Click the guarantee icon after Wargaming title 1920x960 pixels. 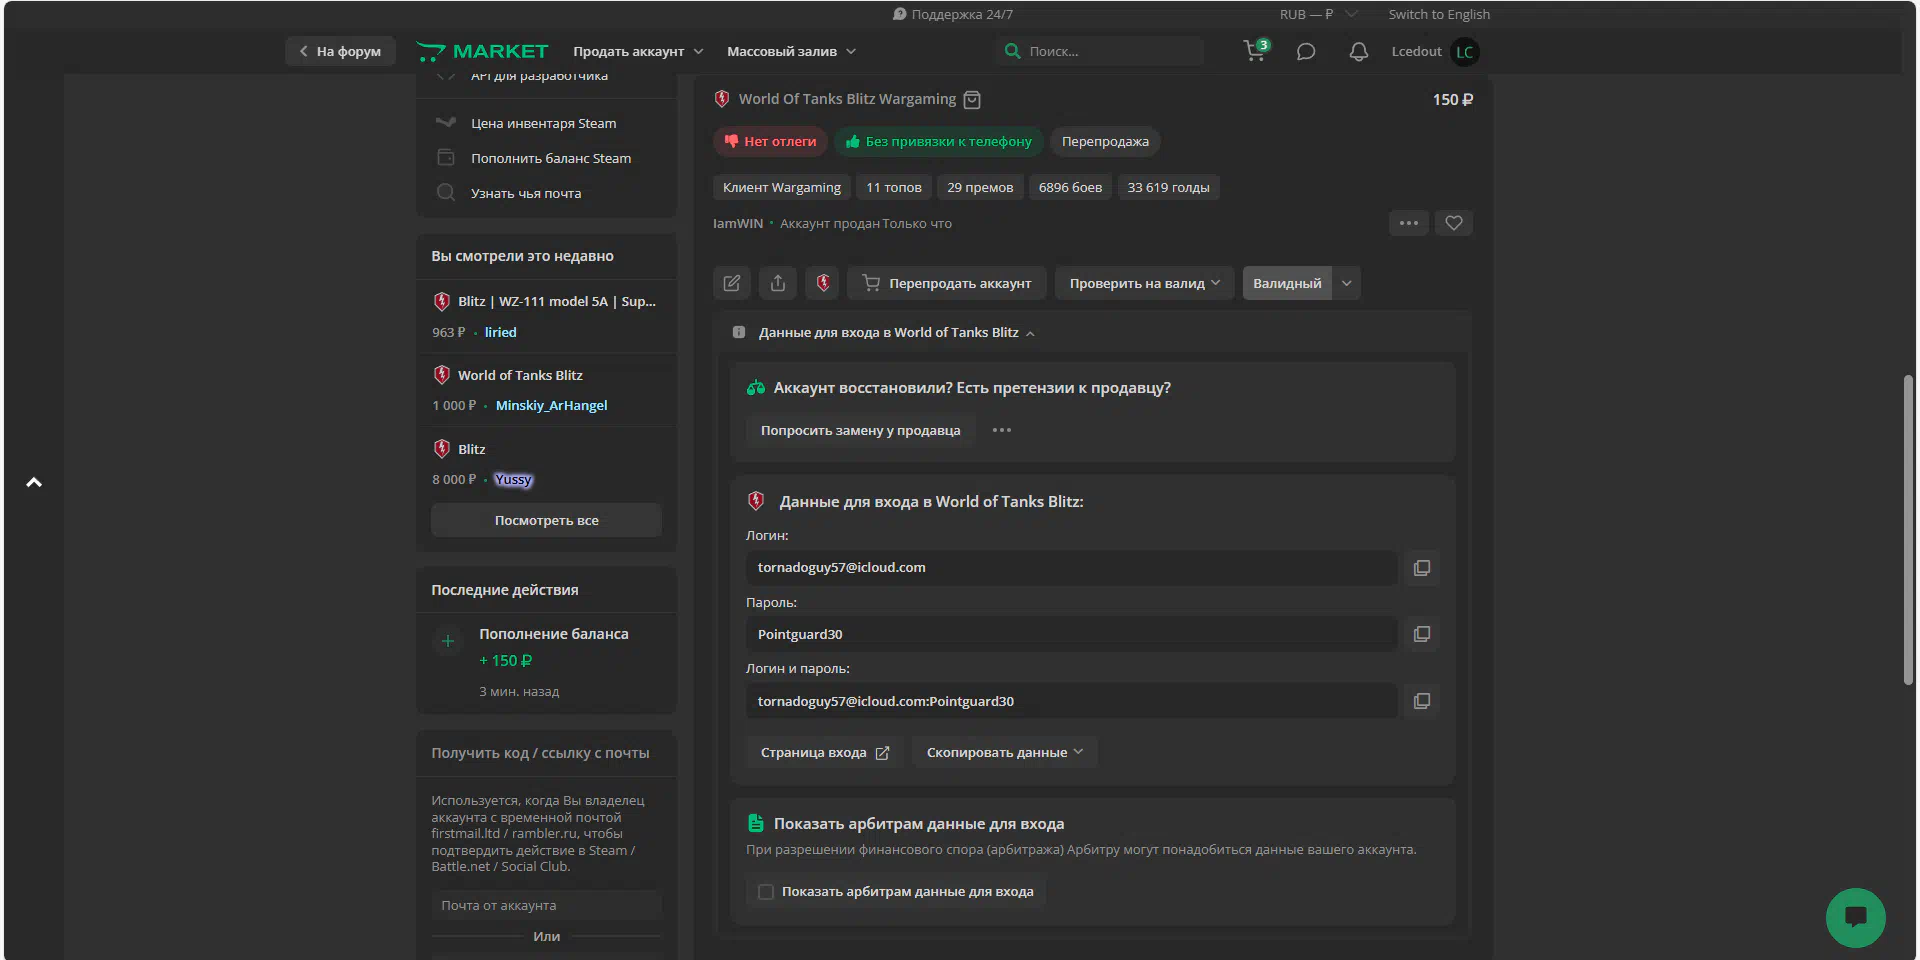[972, 99]
